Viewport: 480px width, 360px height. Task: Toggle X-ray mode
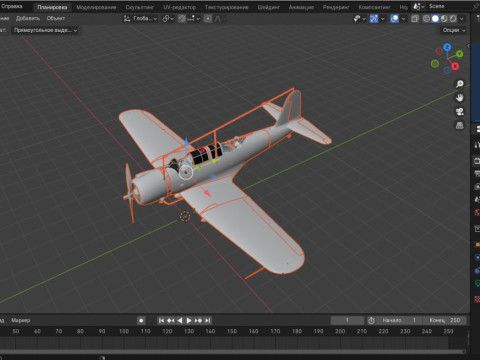tap(415, 19)
